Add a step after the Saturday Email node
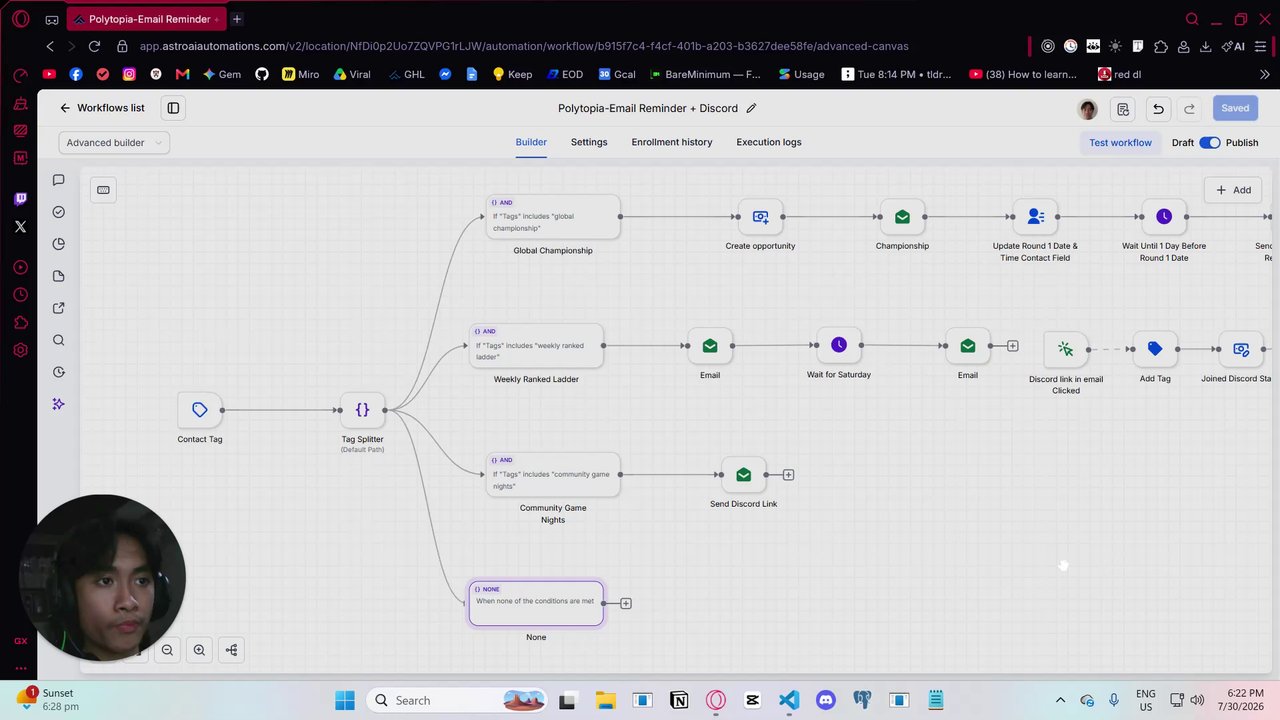This screenshot has height=720, width=1280. [x=1012, y=346]
